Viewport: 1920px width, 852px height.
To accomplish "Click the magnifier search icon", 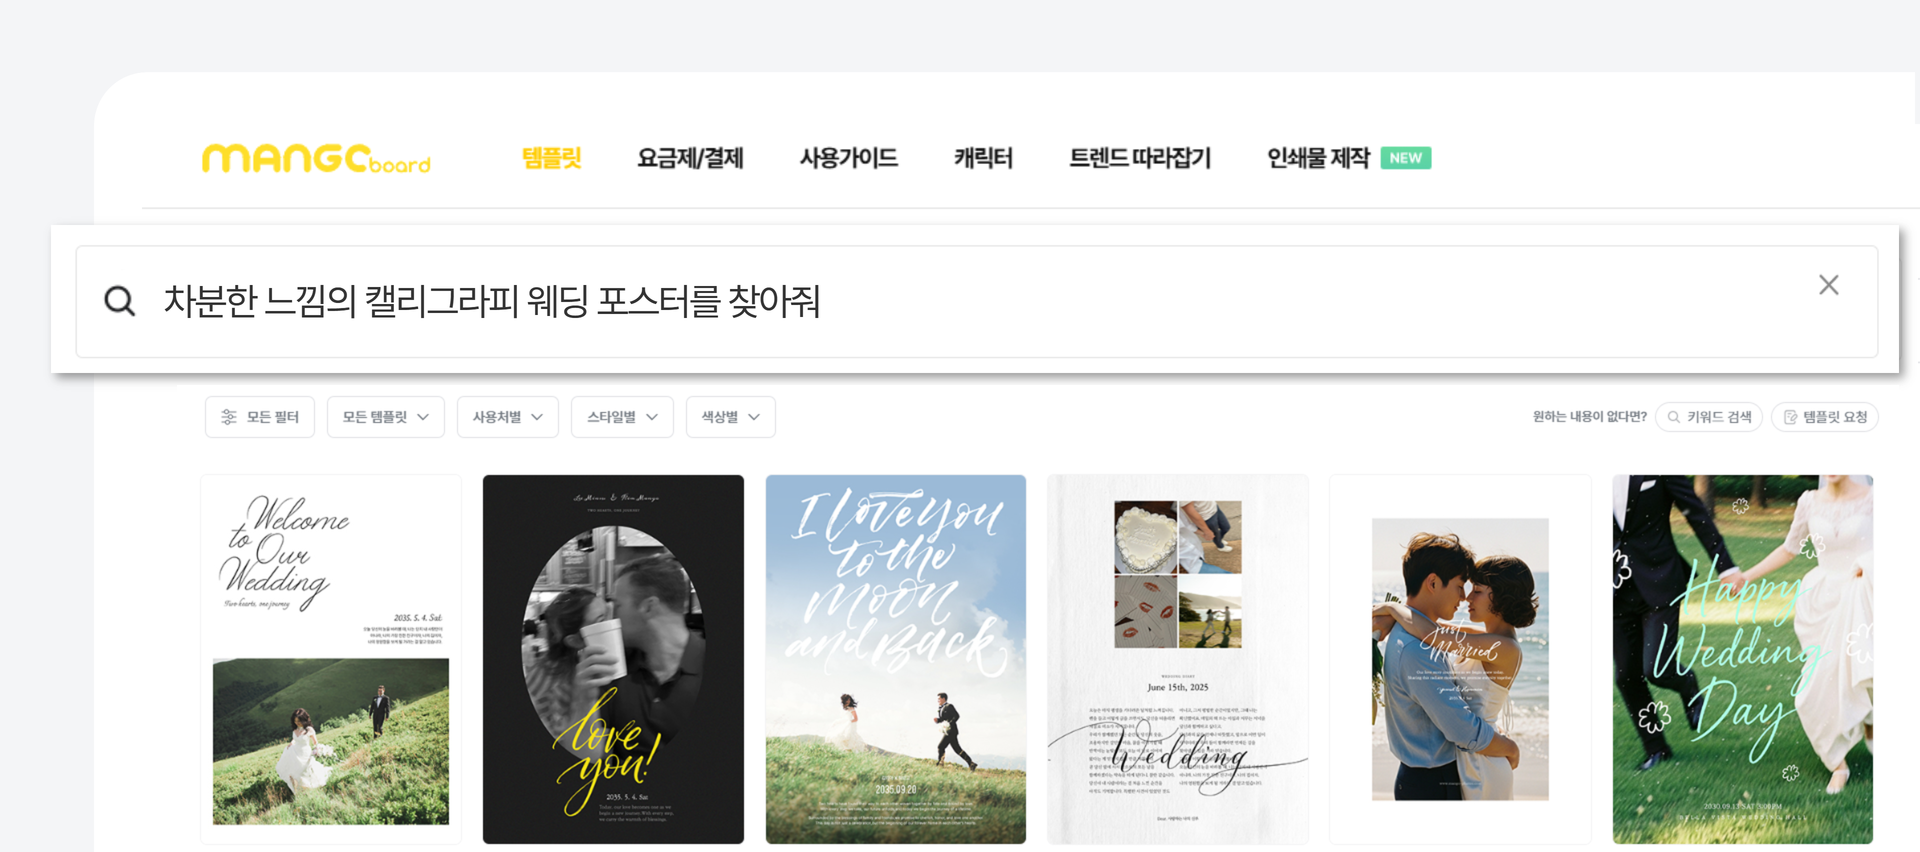I will tap(120, 301).
